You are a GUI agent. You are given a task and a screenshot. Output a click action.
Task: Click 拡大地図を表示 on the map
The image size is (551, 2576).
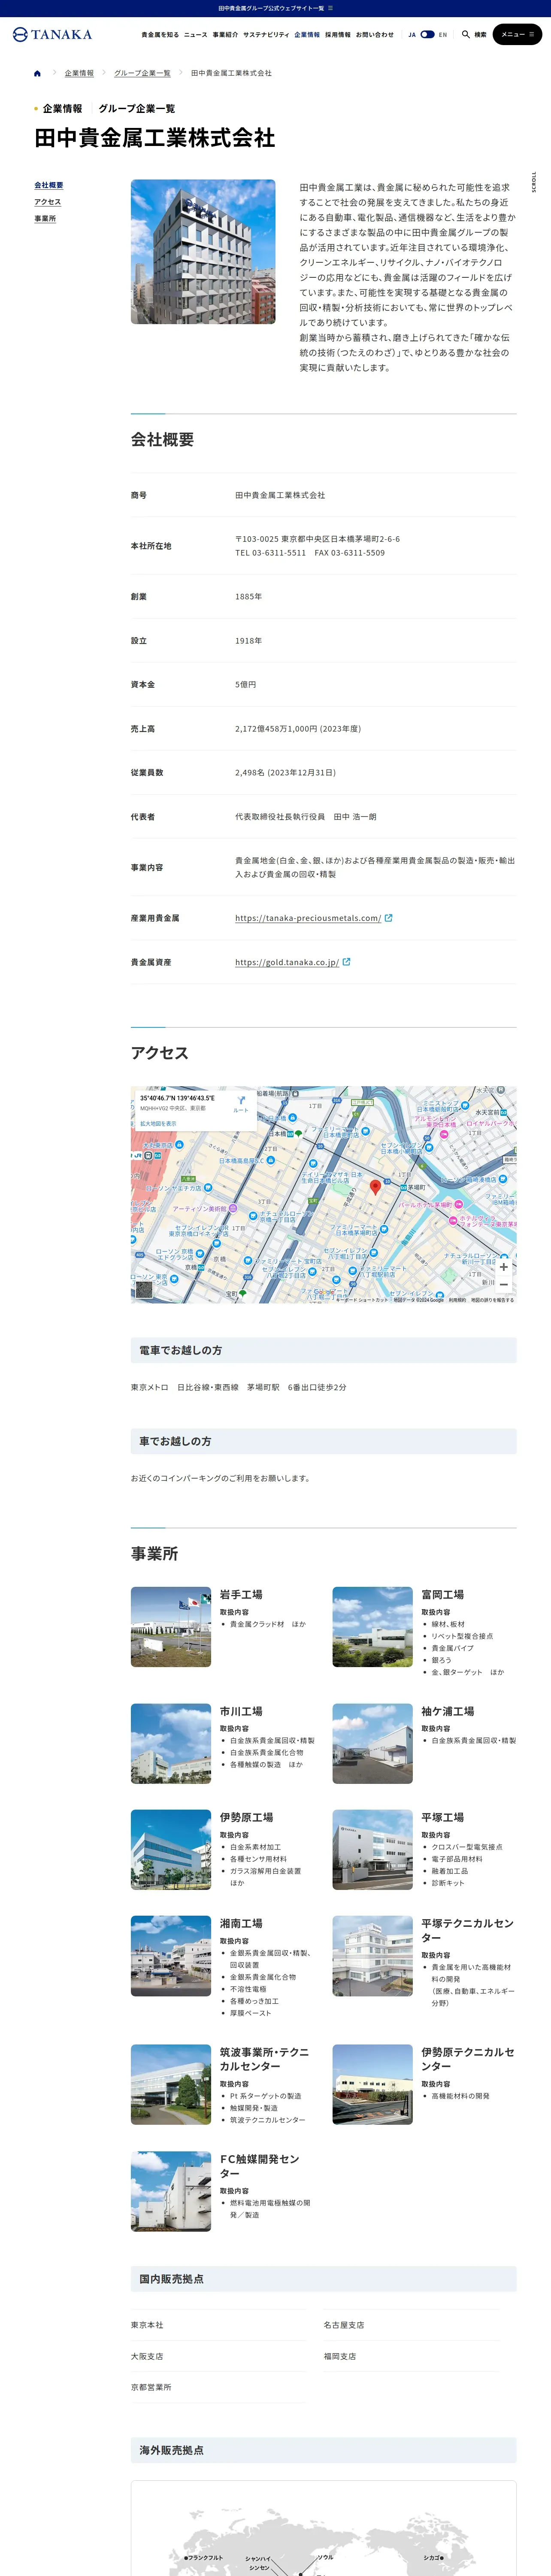click(x=158, y=1123)
